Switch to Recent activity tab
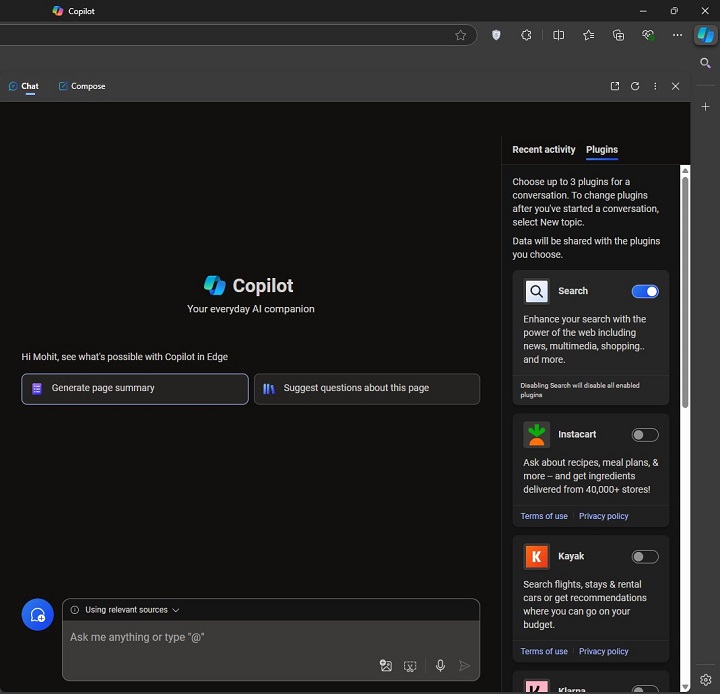The height and width of the screenshot is (694, 720). (543, 150)
